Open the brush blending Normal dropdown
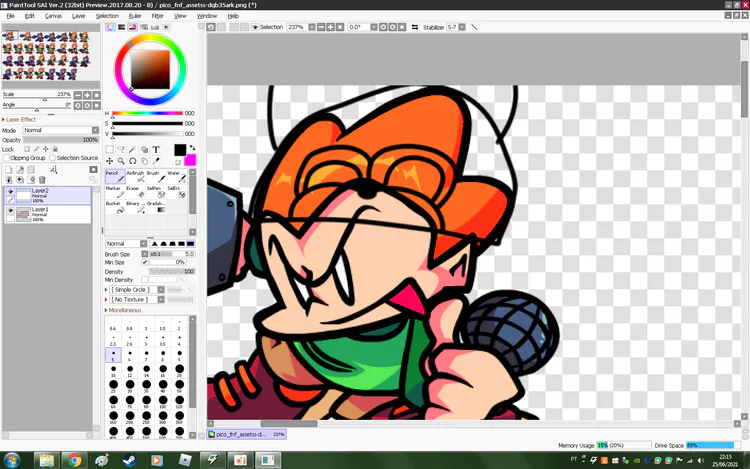Viewport: 750px width, 469px height. [126, 244]
